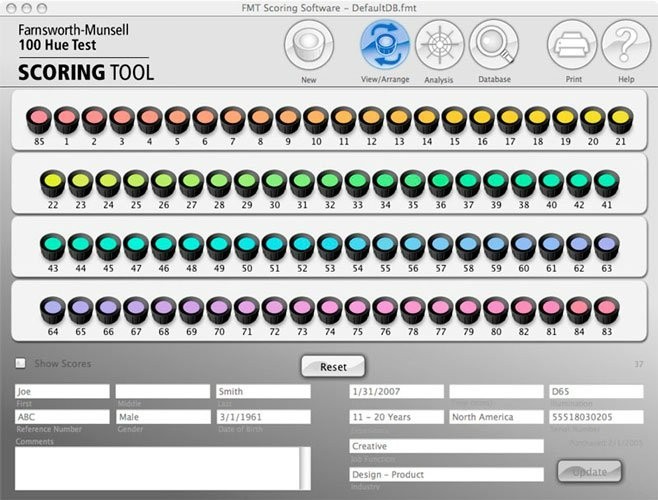Click the First name field containing Joe
Viewport: 658px width, 500px height.
point(62,391)
